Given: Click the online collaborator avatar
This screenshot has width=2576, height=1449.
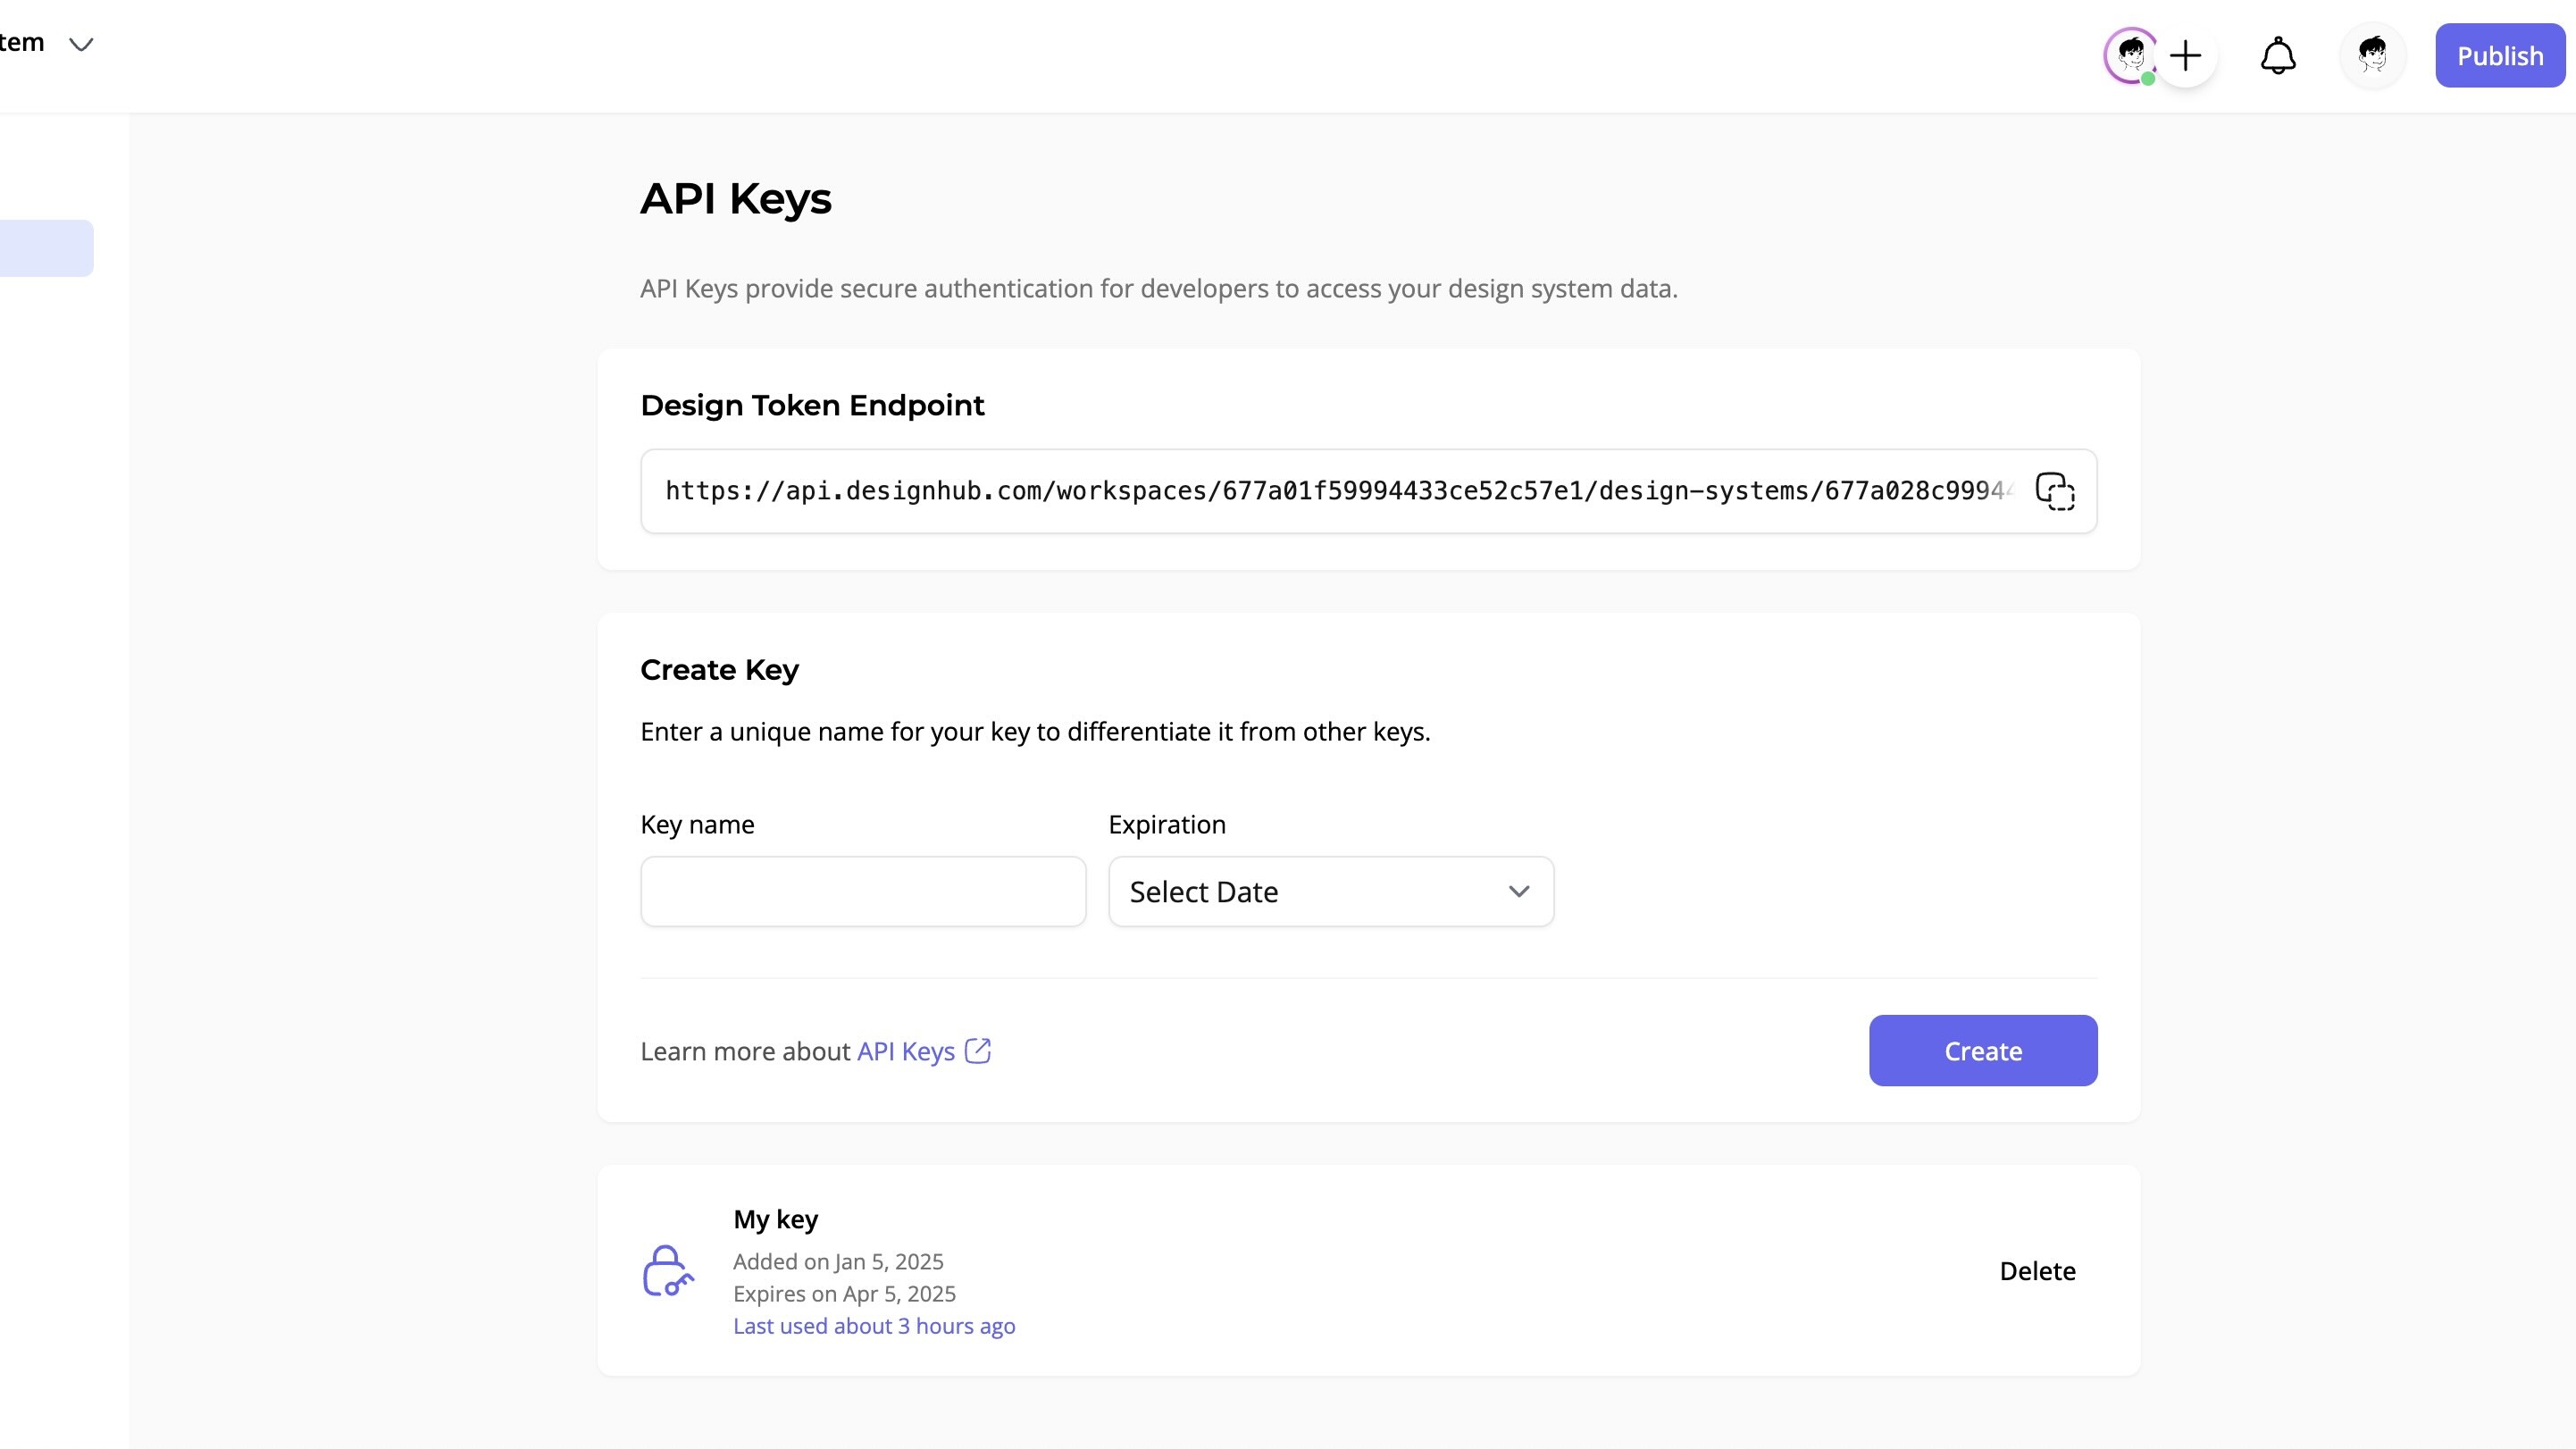Looking at the screenshot, I should pos(2130,55).
